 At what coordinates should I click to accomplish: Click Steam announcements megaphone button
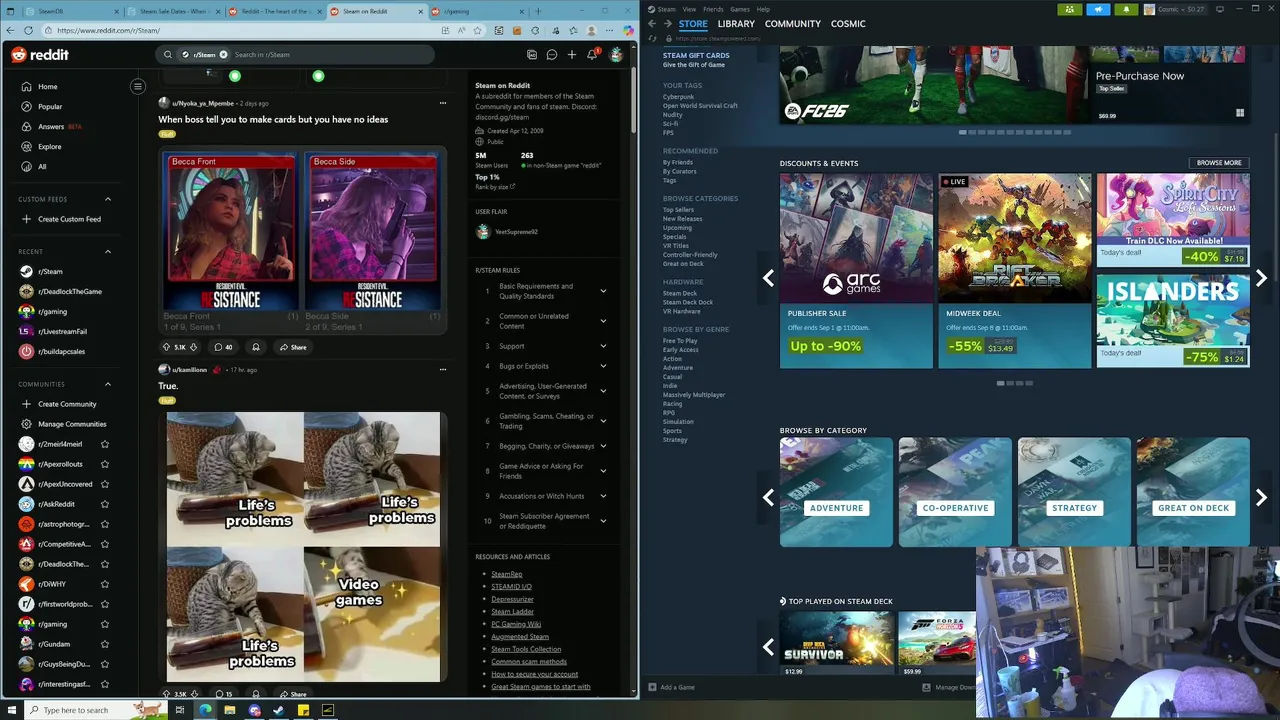click(x=1098, y=9)
